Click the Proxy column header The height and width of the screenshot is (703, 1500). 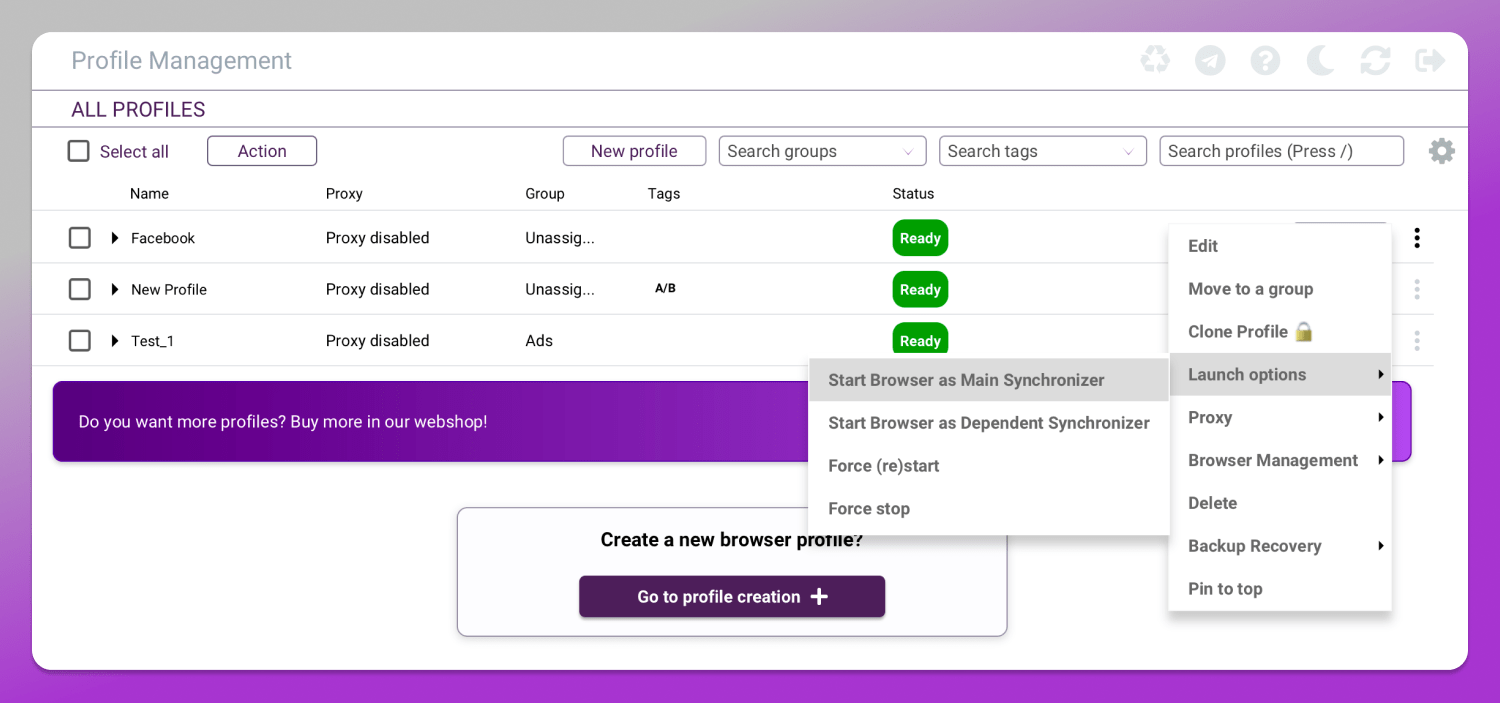[344, 194]
